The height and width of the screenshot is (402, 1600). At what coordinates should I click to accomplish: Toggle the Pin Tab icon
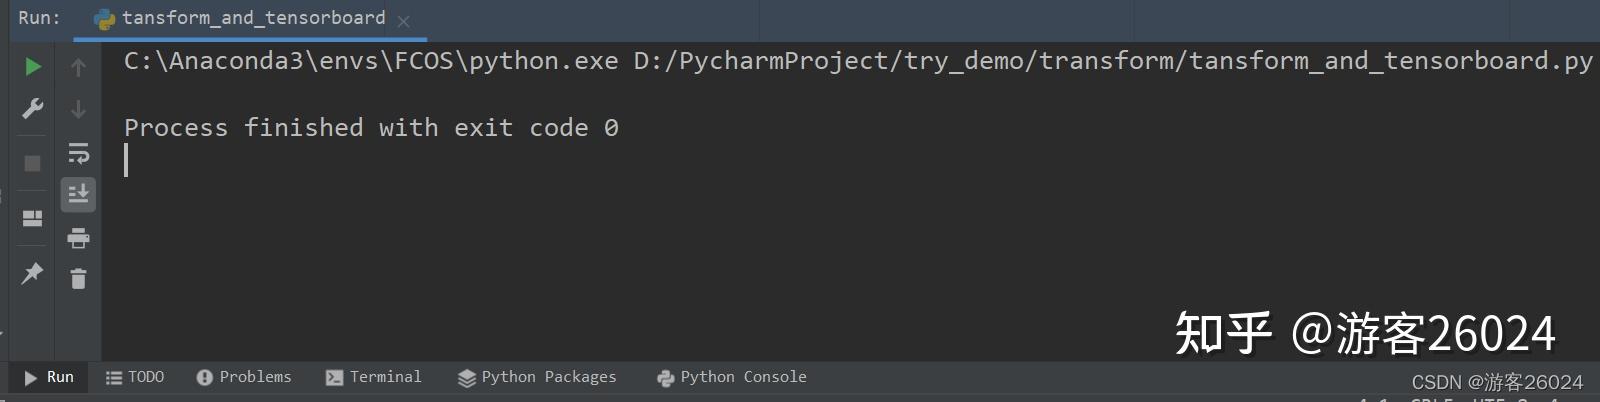coord(33,272)
